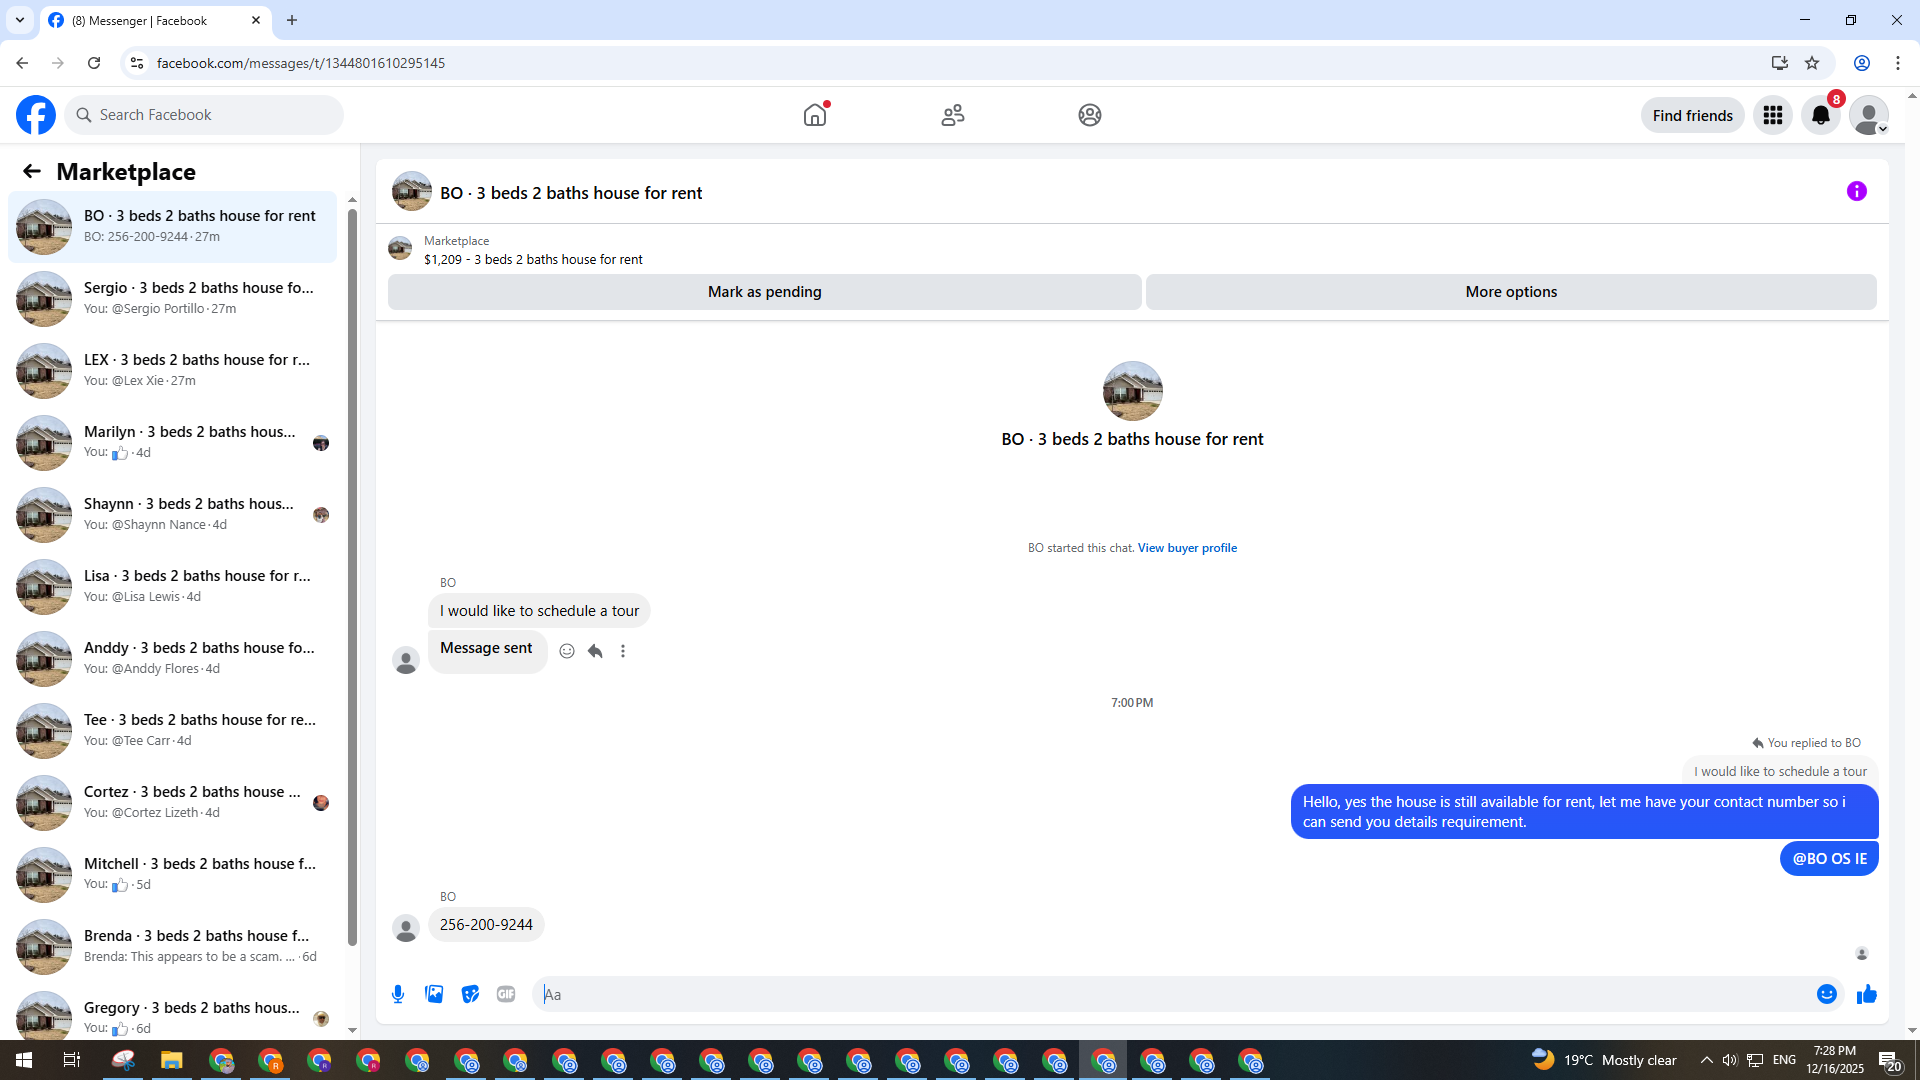The width and height of the screenshot is (1920, 1080).
Task: Open File Explorer from the taskbar
Action: click(172, 1060)
